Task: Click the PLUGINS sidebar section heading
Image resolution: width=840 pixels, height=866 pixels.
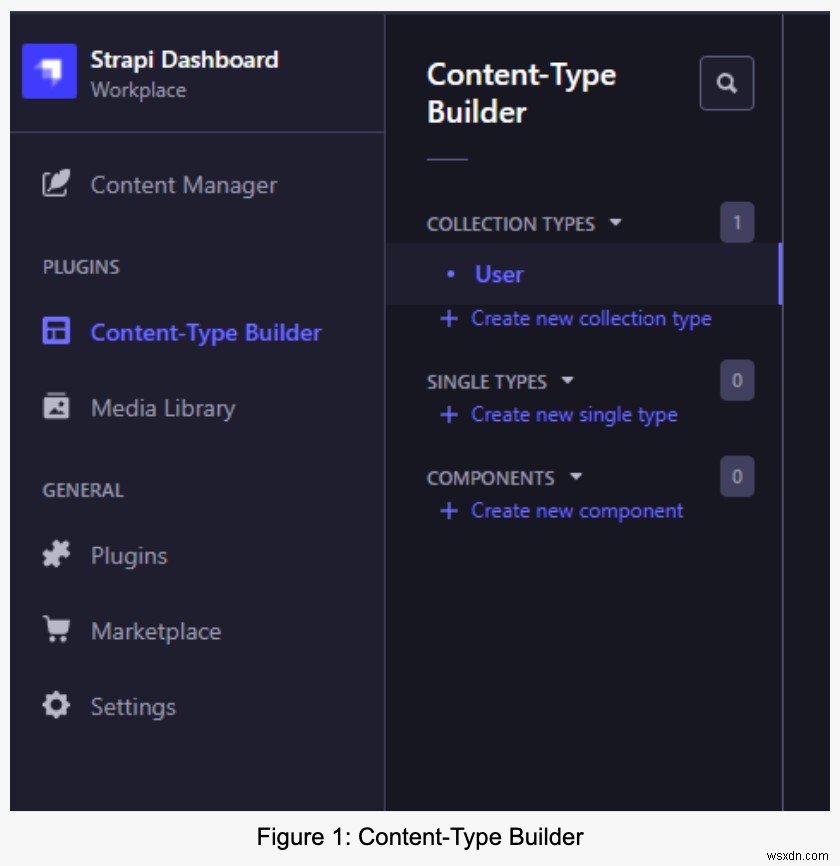Action: [x=81, y=267]
